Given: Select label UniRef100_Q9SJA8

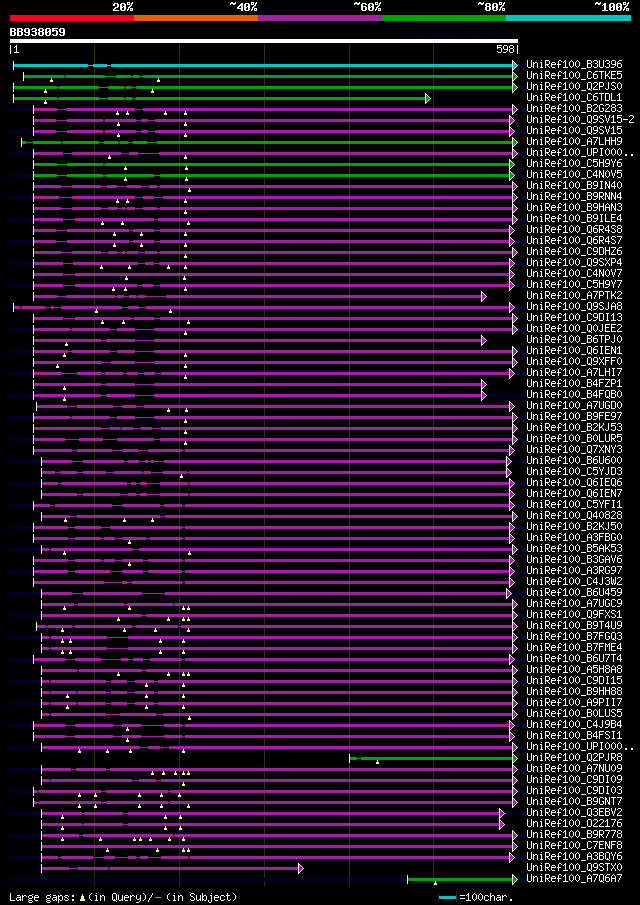Looking at the screenshot, I should tap(572, 306).
